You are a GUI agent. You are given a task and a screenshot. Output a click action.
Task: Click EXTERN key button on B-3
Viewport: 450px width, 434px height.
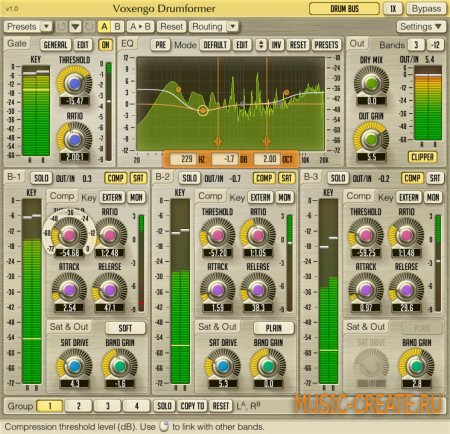(409, 197)
